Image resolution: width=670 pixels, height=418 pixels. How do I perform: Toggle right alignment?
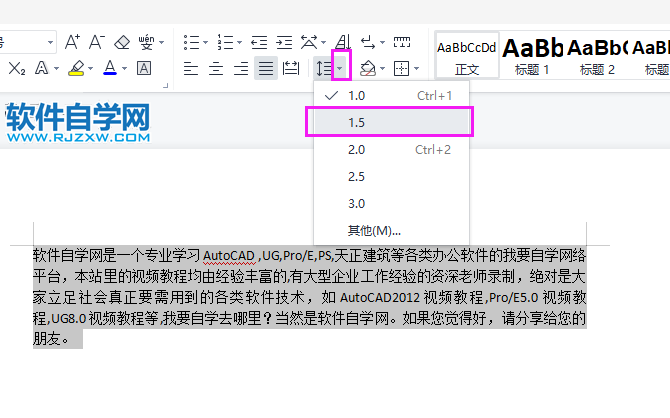coord(241,68)
